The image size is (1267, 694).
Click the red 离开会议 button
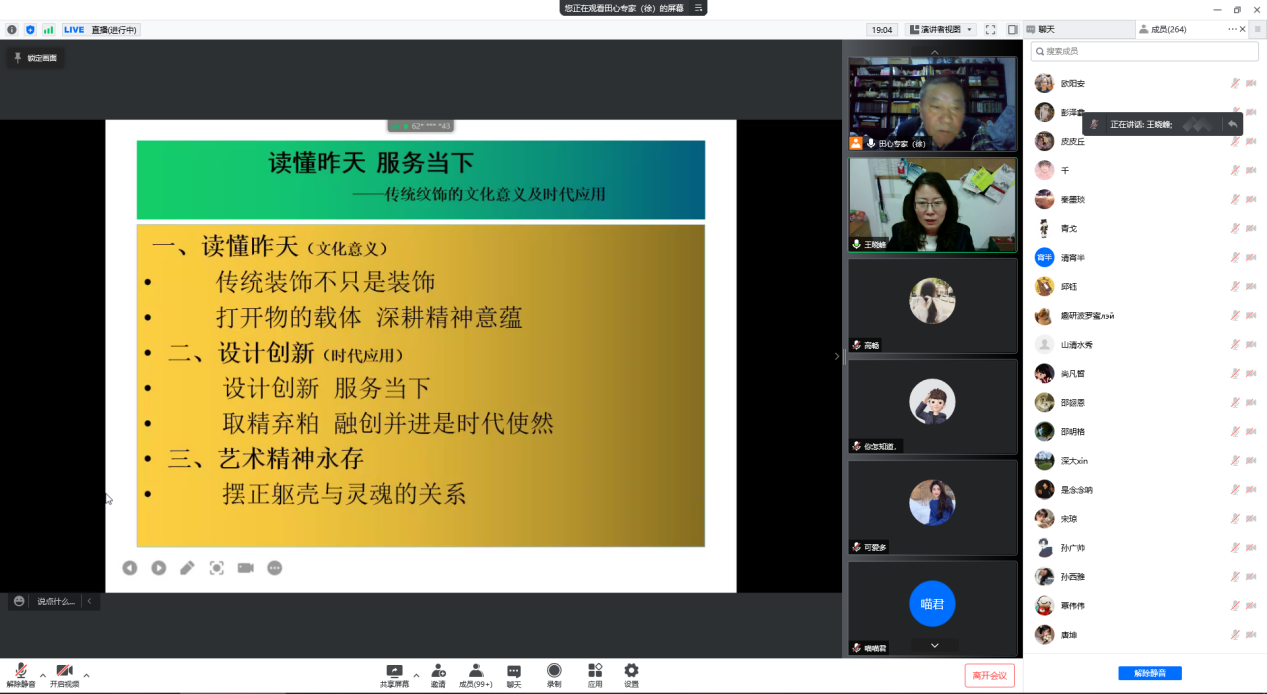point(990,675)
